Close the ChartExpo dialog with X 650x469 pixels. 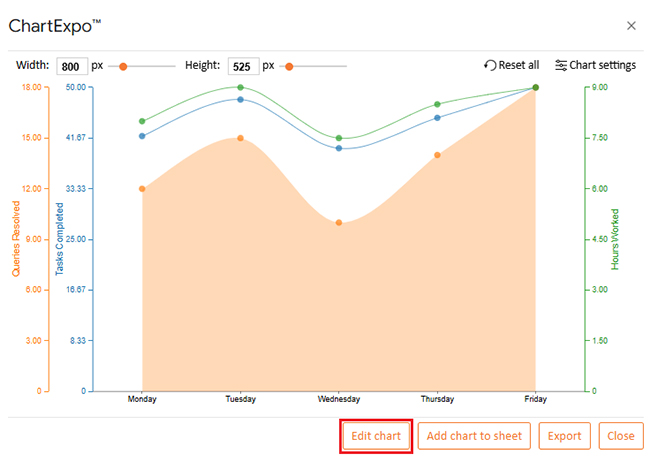(630, 25)
